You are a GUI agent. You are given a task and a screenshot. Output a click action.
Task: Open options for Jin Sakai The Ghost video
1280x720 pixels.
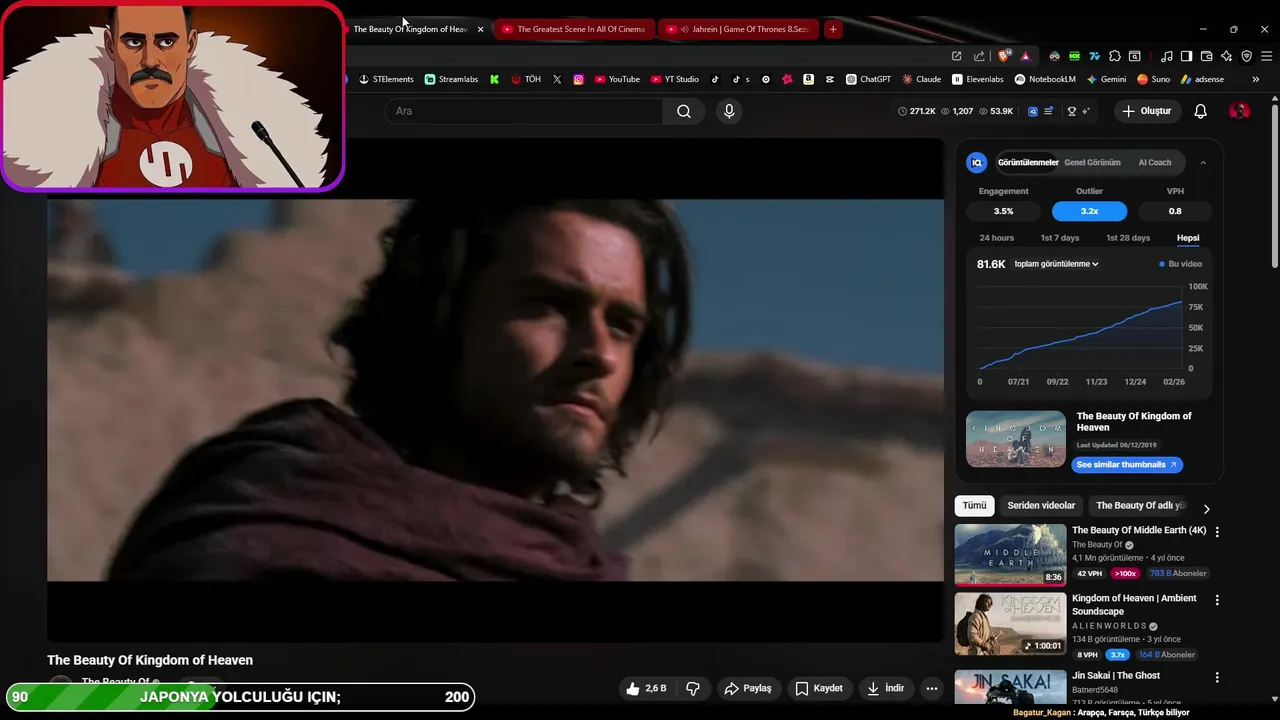pos(1217,677)
